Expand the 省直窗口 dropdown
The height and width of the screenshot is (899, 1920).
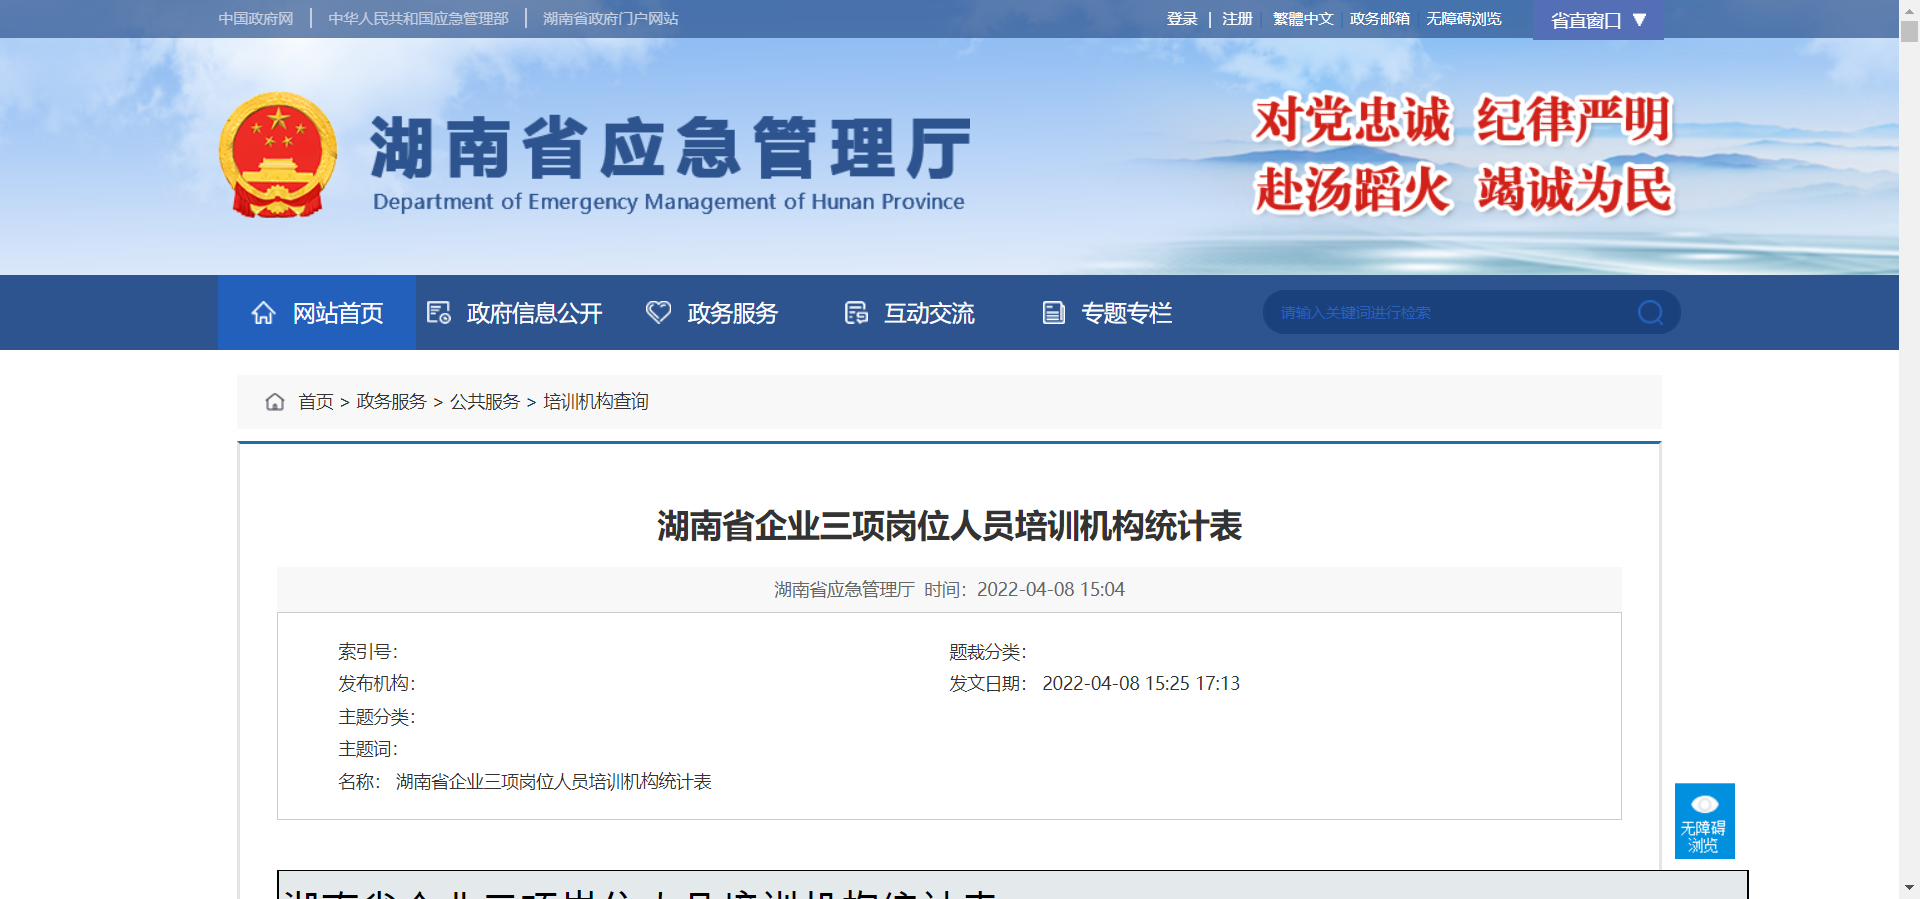[x=1597, y=20]
